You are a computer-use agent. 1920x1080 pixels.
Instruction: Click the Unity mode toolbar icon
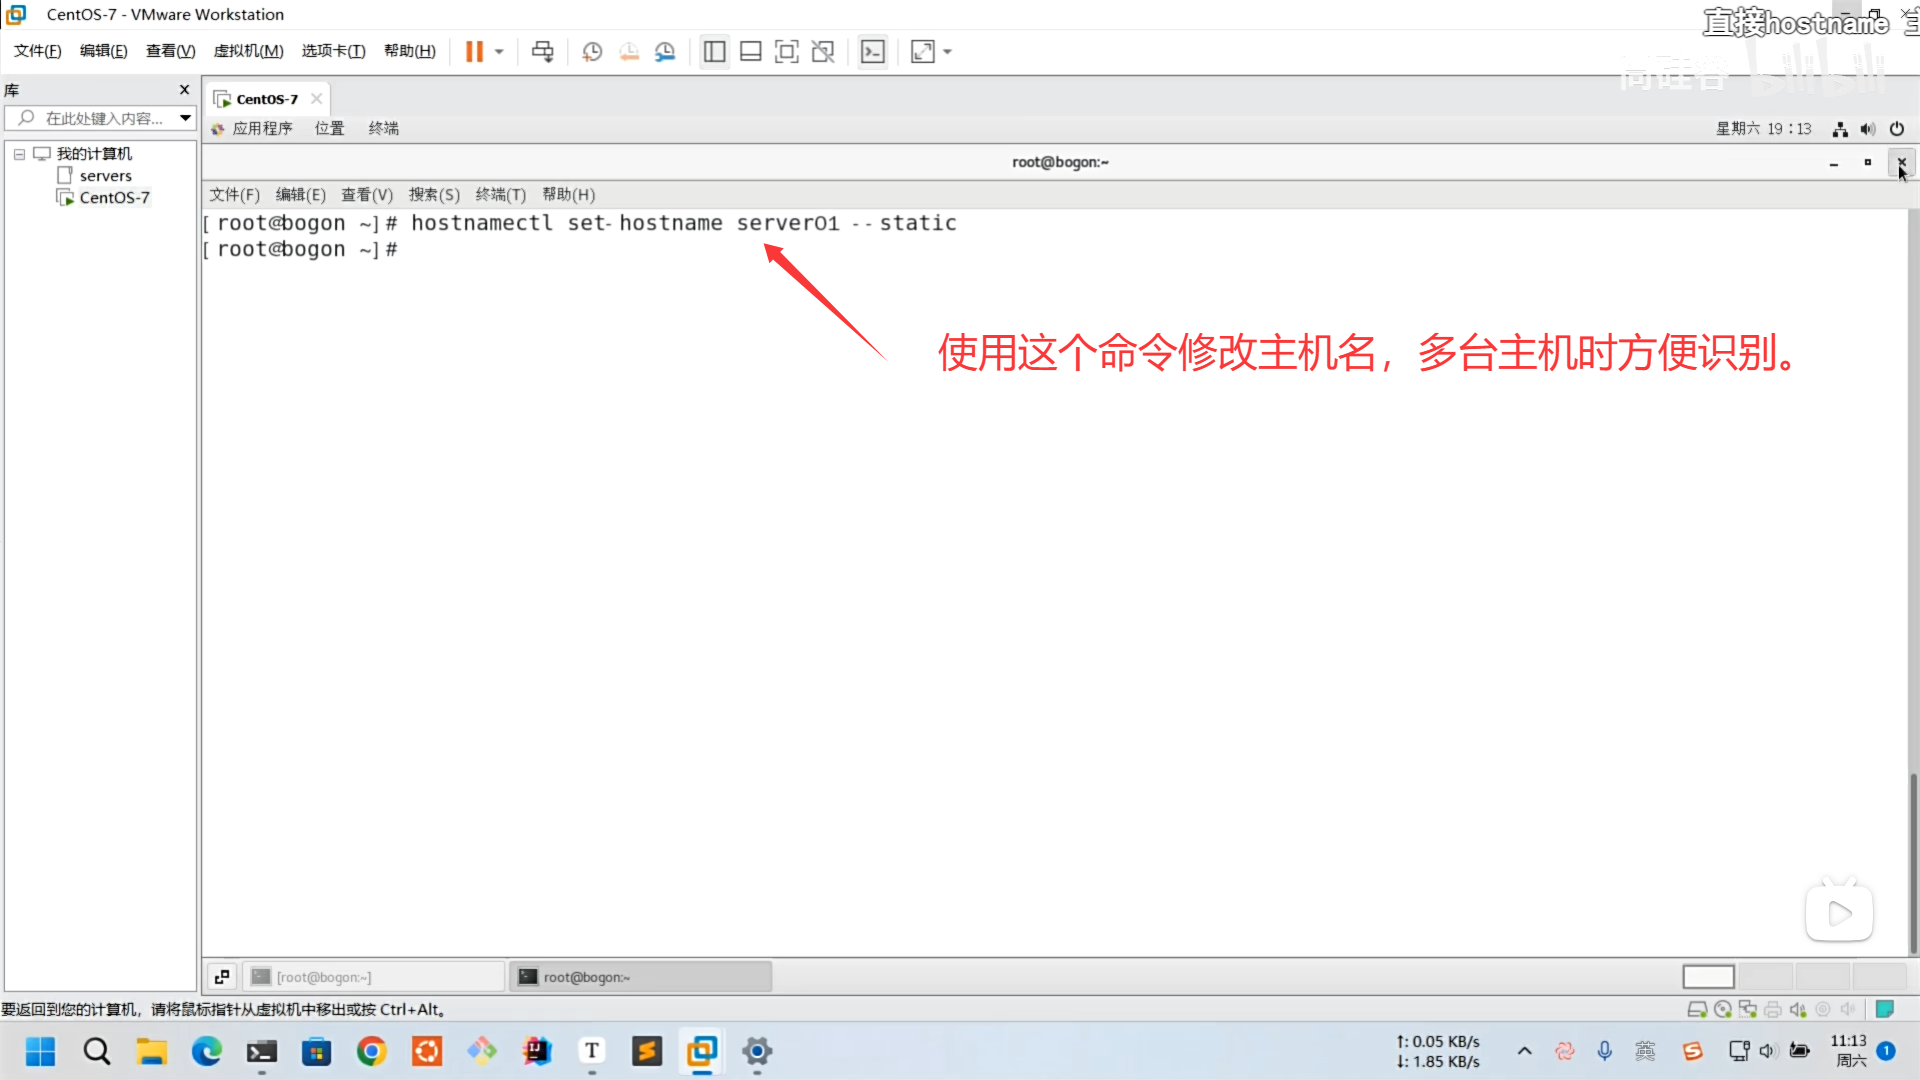pyautogui.click(x=823, y=51)
